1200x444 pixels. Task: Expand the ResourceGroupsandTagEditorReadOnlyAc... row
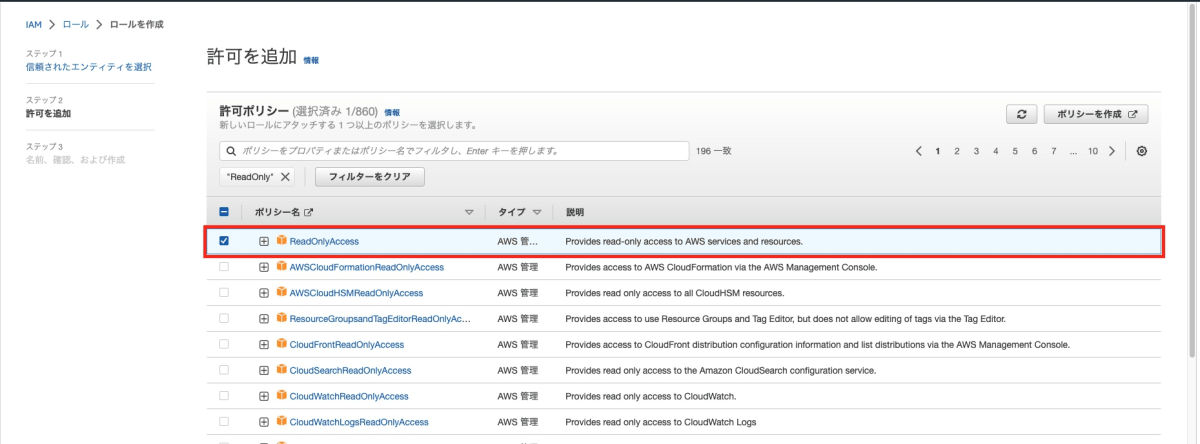click(264, 318)
